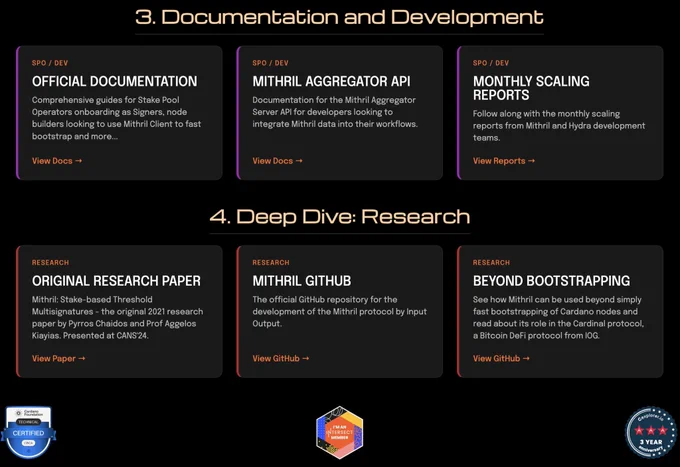Click SPO / DEV tag on Mithril Aggregator API card
The image size is (680, 467).
(271, 63)
